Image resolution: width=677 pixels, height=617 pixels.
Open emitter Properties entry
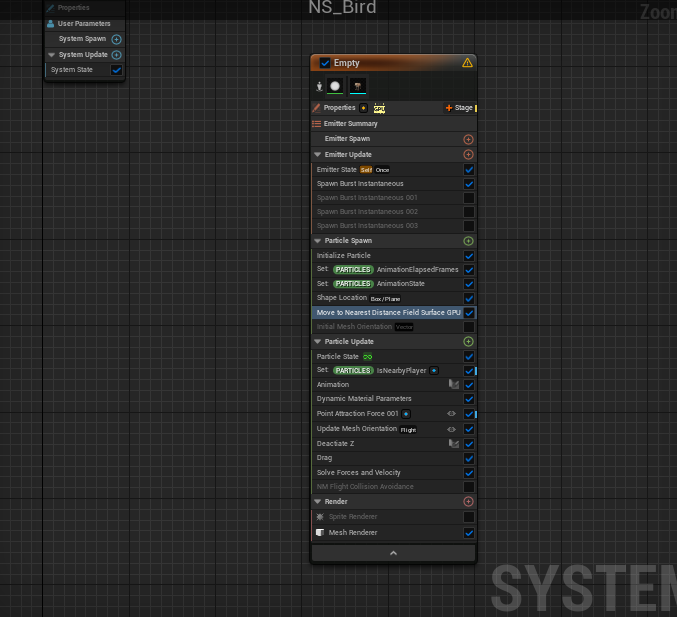(x=339, y=108)
